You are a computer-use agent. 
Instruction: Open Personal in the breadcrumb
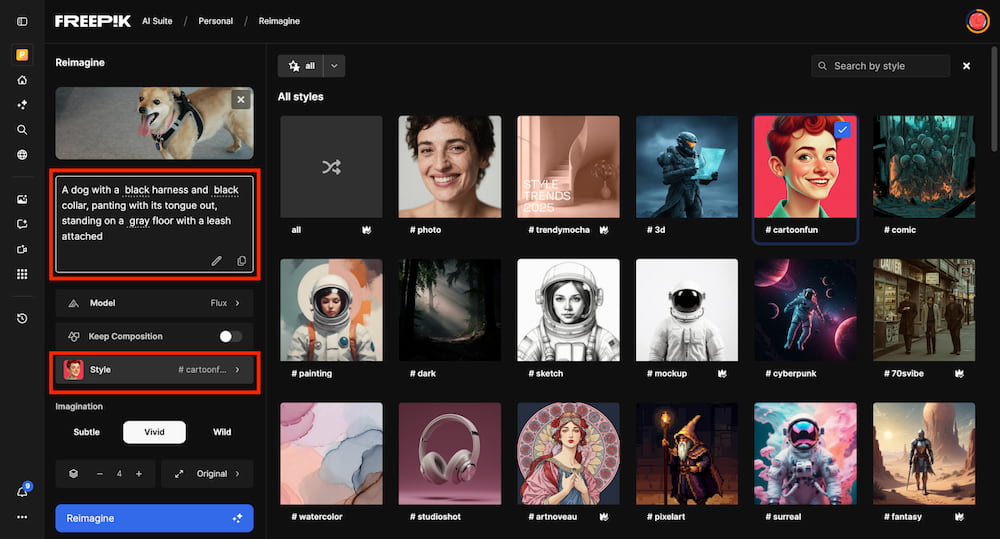point(215,21)
